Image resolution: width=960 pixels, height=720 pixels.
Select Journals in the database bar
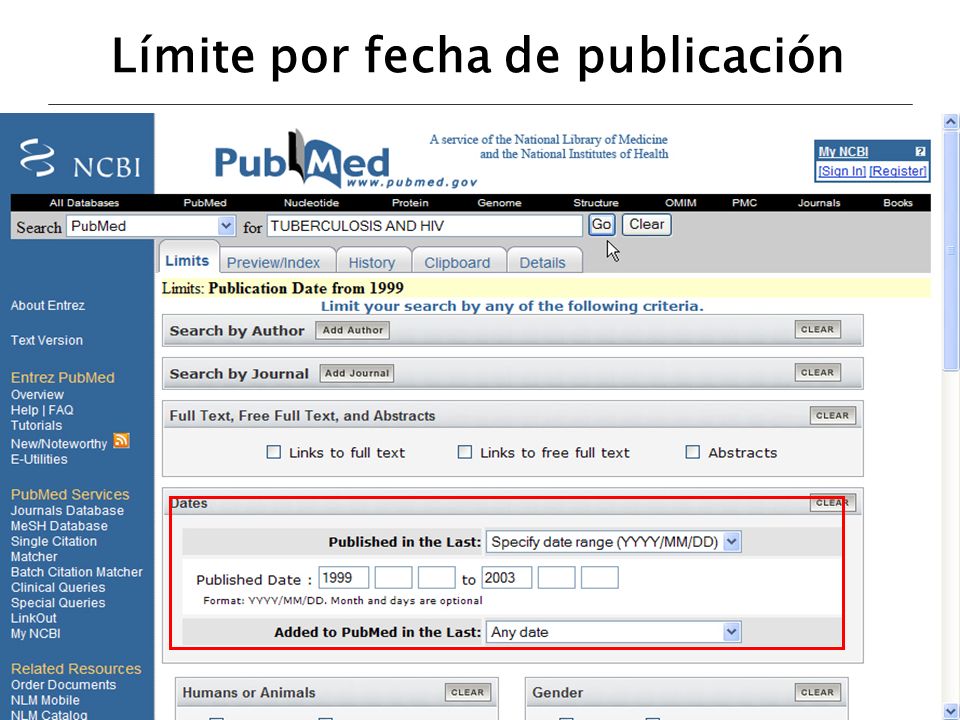pos(819,203)
